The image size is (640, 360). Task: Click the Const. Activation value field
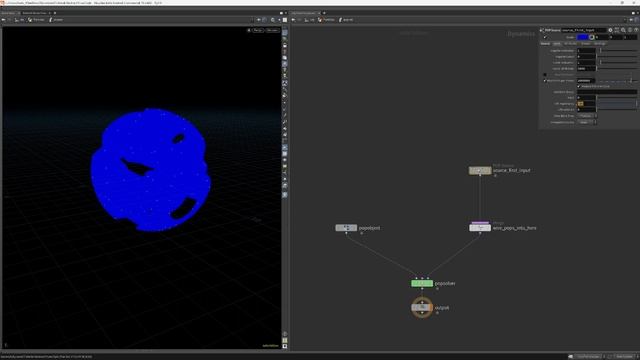coord(586,62)
